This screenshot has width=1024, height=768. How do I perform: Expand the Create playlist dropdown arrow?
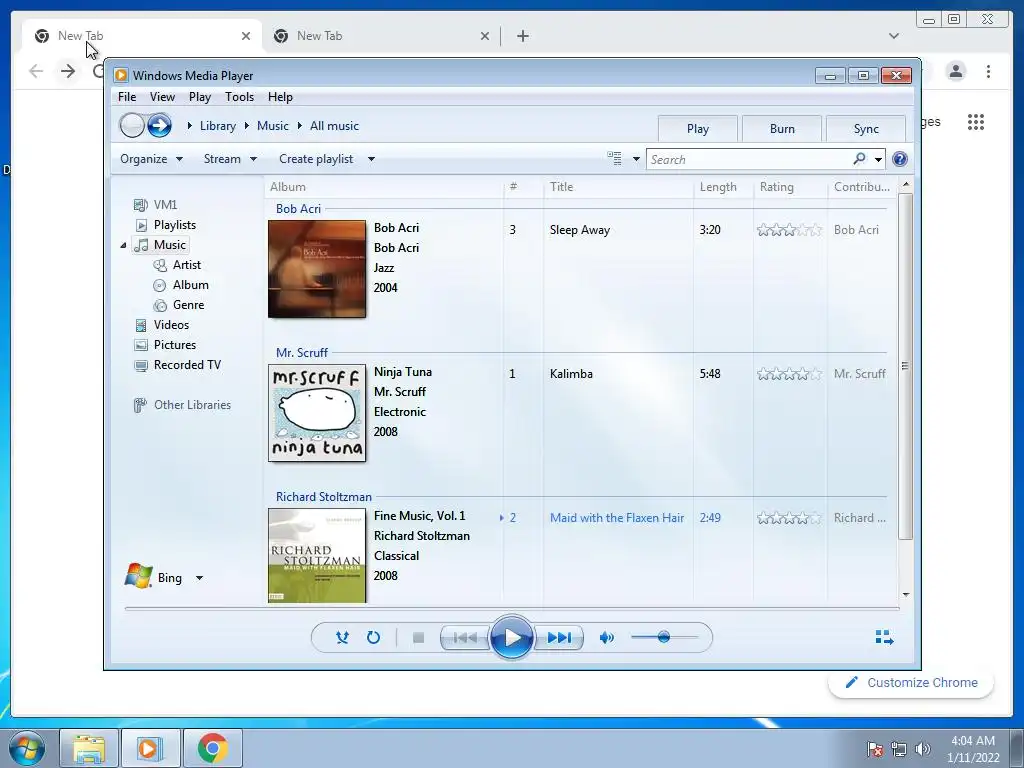(371, 159)
